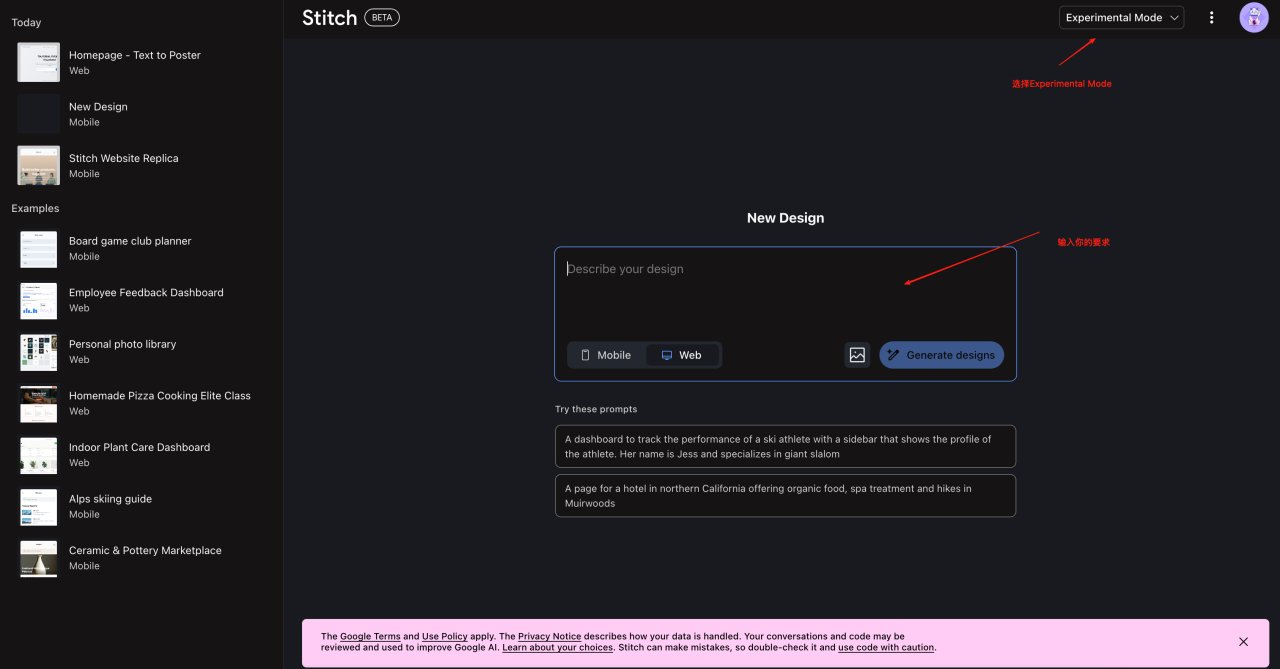Dismiss the pink notice banner
This screenshot has height=669, width=1280.
click(x=1243, y=642)
